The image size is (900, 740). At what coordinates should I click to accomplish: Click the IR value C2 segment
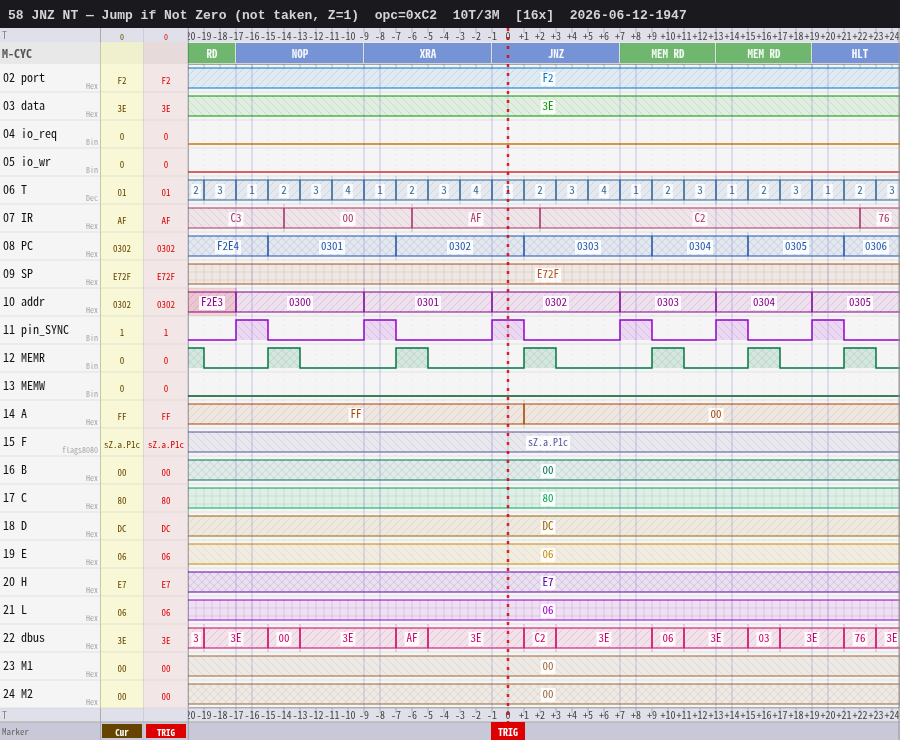pyautogui.click(x=700, y=218)
